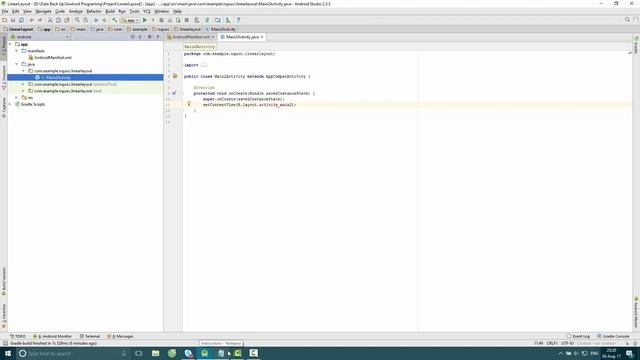Click the class gutter icon beside MainActivity

tap(175, 76)
